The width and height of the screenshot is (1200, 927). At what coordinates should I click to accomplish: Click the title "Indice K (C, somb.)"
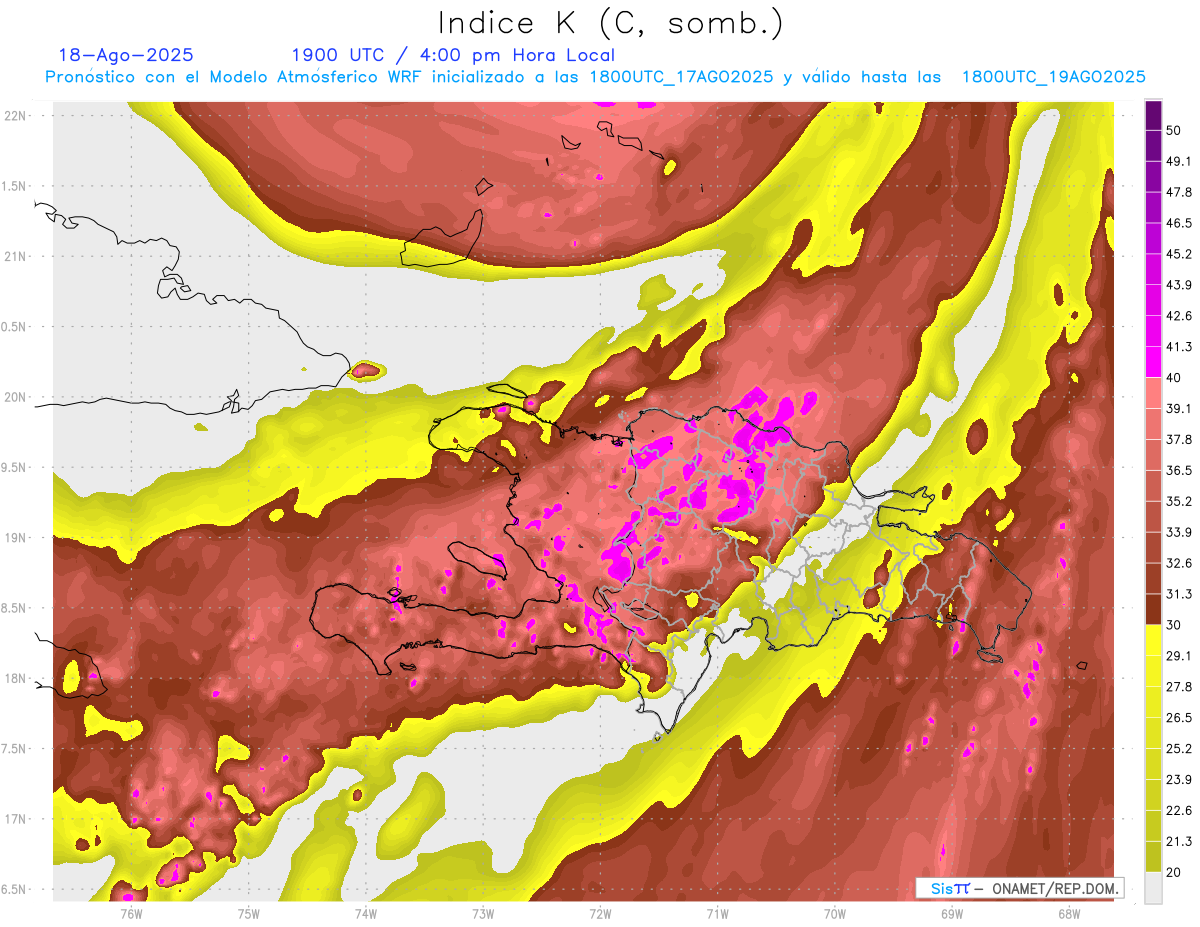click(610, 24)
